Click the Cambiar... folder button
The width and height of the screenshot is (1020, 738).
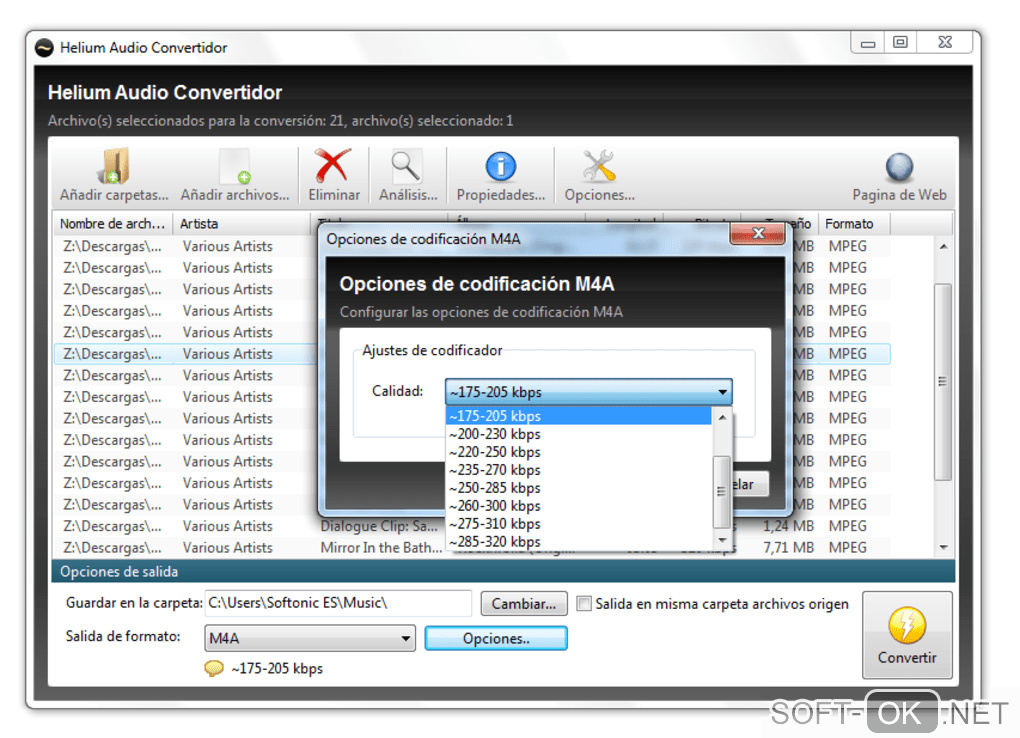[x=524, y=604]
